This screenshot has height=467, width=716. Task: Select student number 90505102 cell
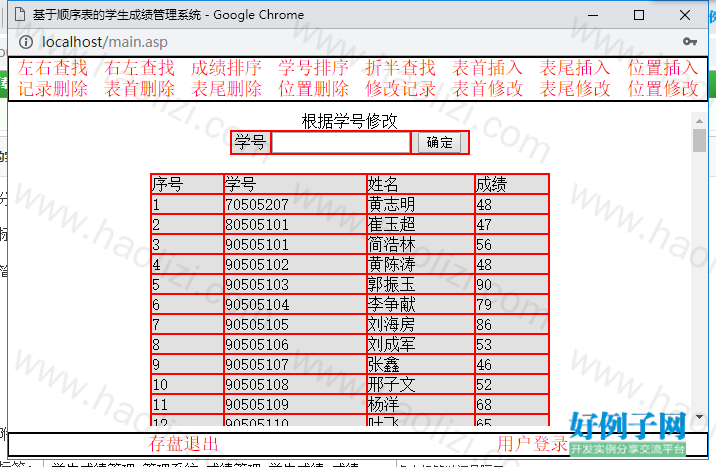295,265
